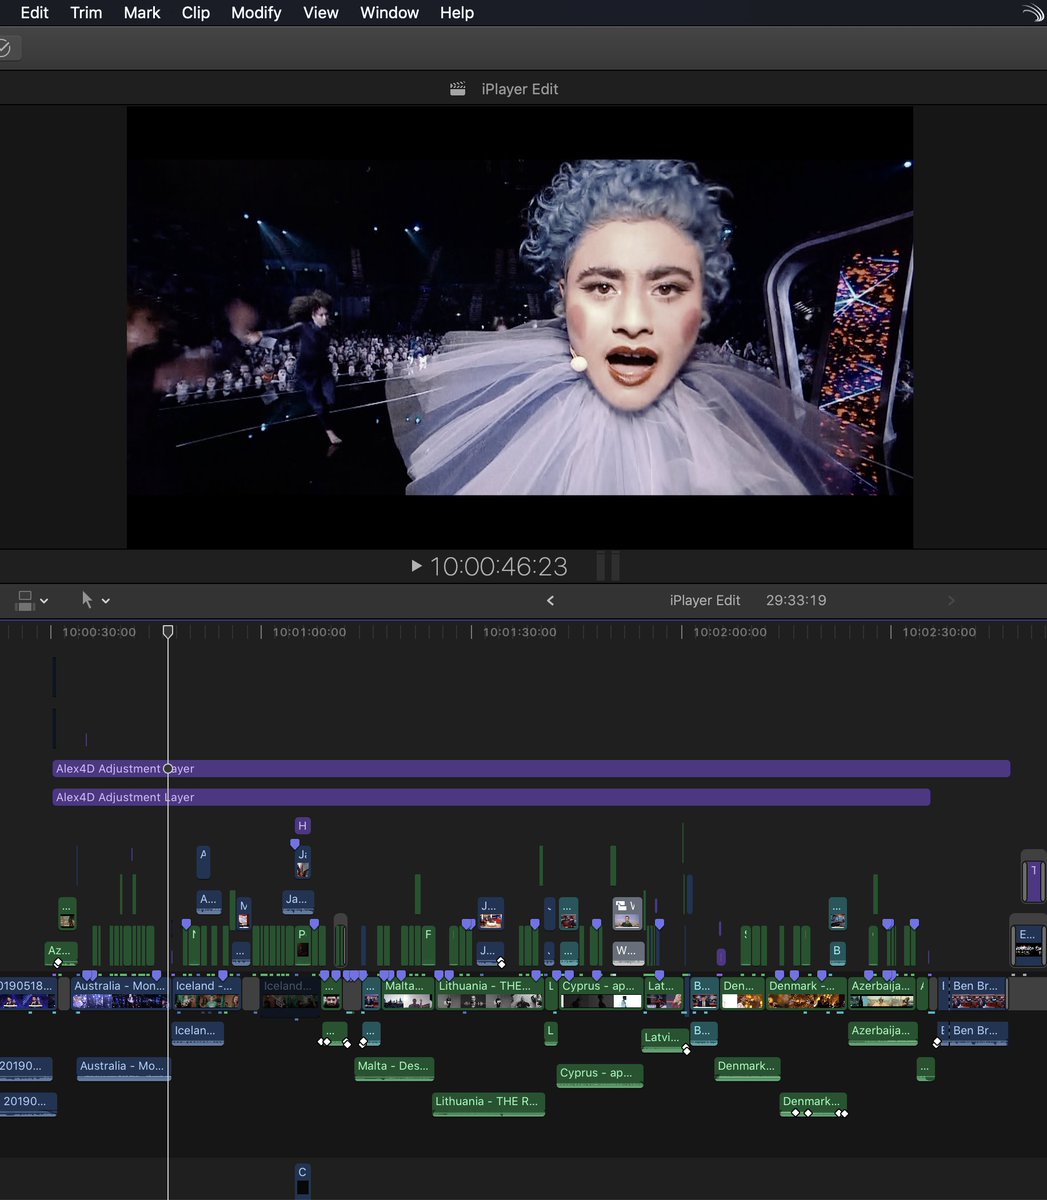Image resolution: width=1047 pixels, height=1200 pixels.
Task: Click ruler at 10:02:30:00
Action: point(939,632)
